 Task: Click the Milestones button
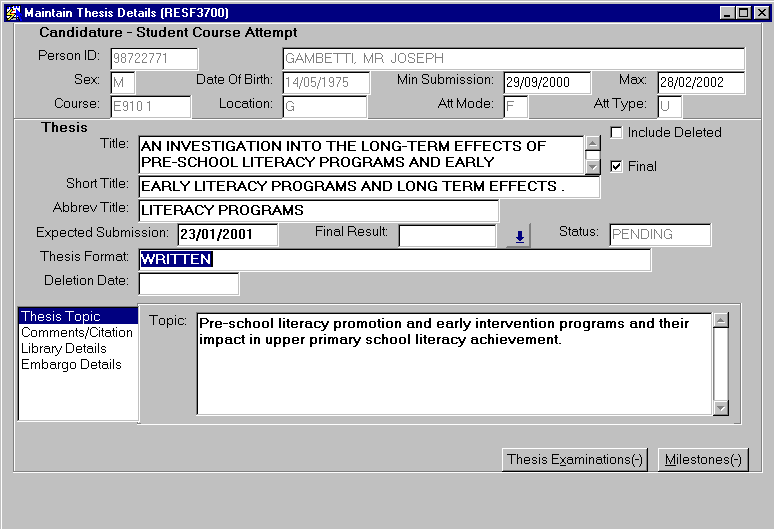click(703, 460)
